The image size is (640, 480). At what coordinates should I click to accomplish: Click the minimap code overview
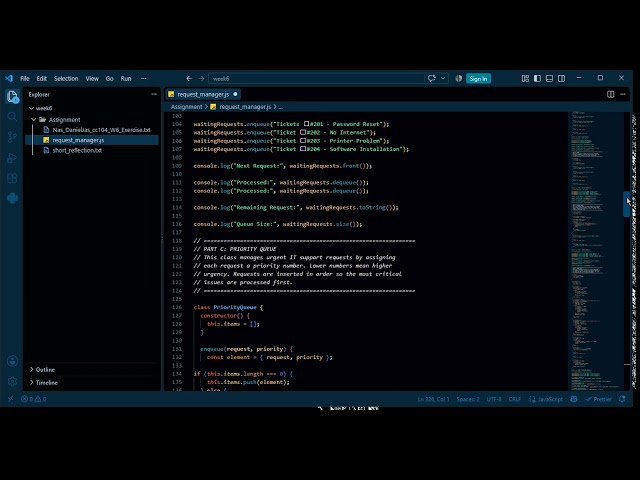[x=595, y=250]
